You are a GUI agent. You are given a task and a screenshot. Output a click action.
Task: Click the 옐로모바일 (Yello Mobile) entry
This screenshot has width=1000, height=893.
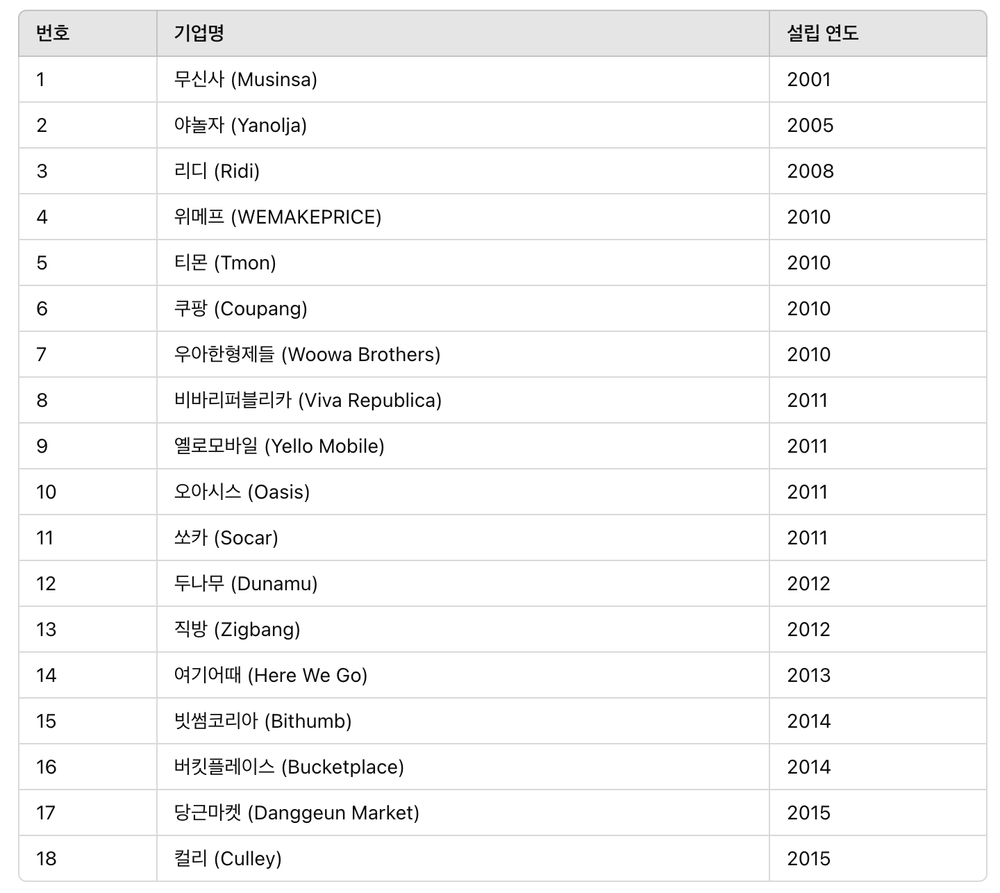(279, 446)
